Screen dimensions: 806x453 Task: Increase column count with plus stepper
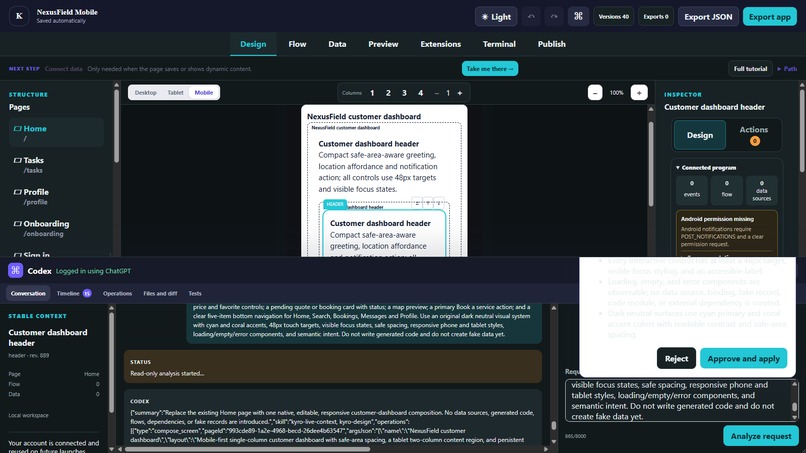(x=460, y=93)
